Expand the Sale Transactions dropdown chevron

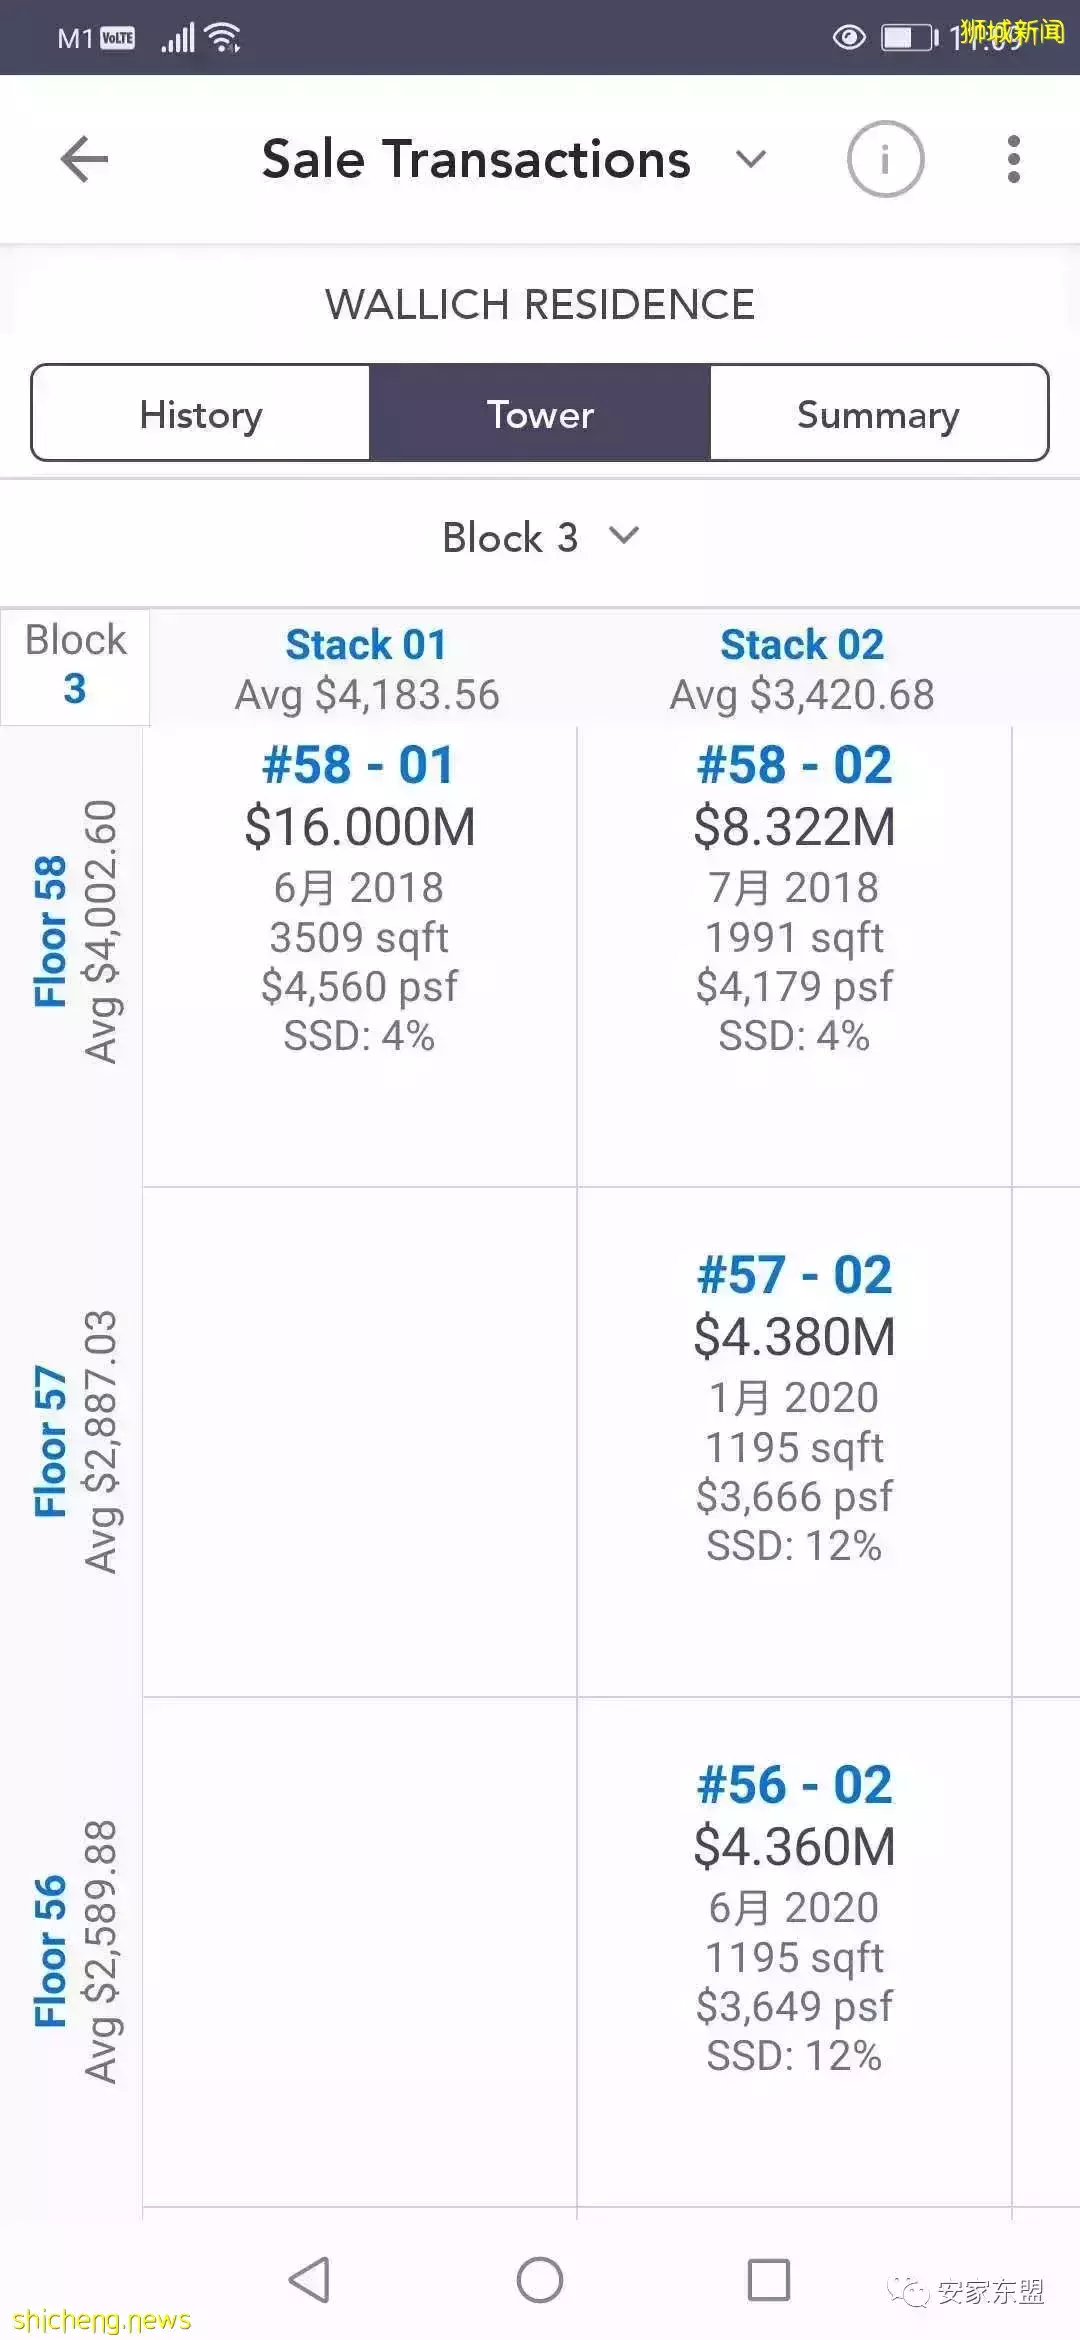point(750,160)
